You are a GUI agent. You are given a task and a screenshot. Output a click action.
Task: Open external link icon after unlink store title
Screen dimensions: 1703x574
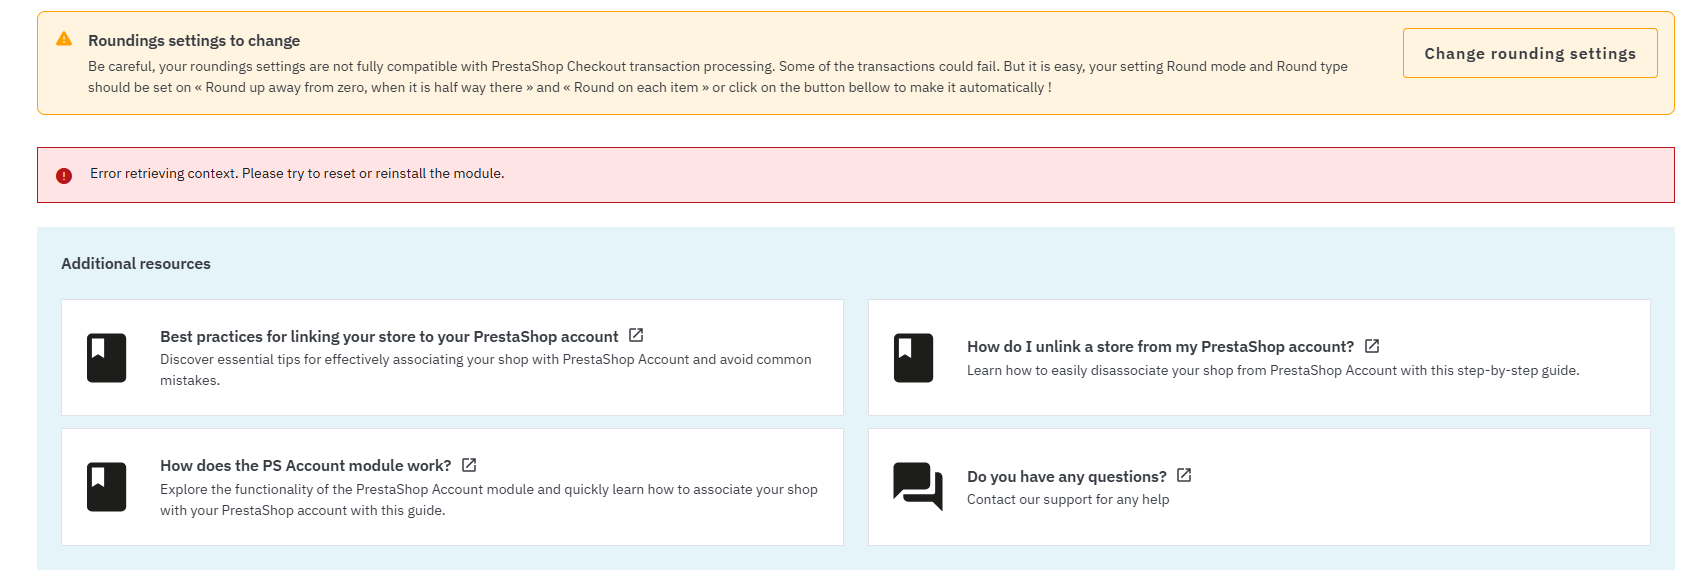1372,346
